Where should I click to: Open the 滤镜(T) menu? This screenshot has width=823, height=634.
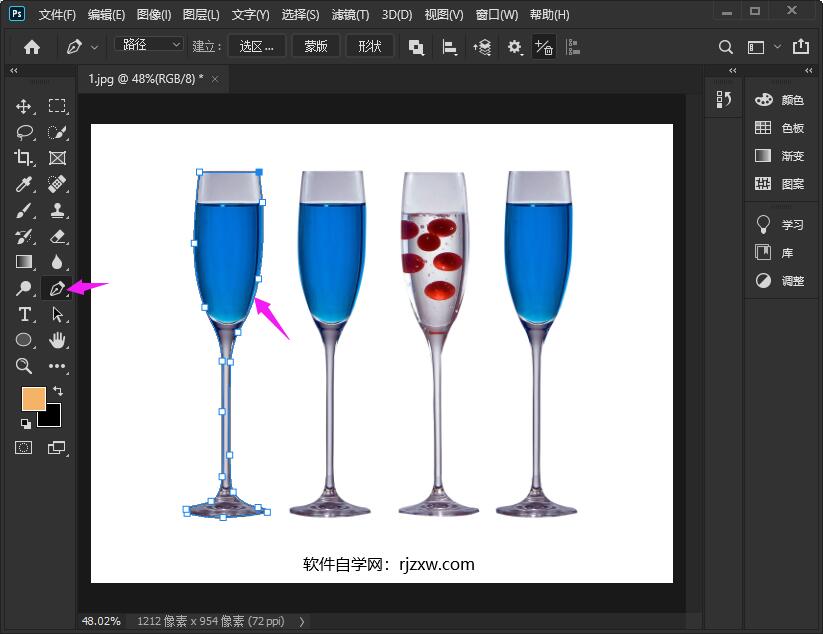[350, 15]
